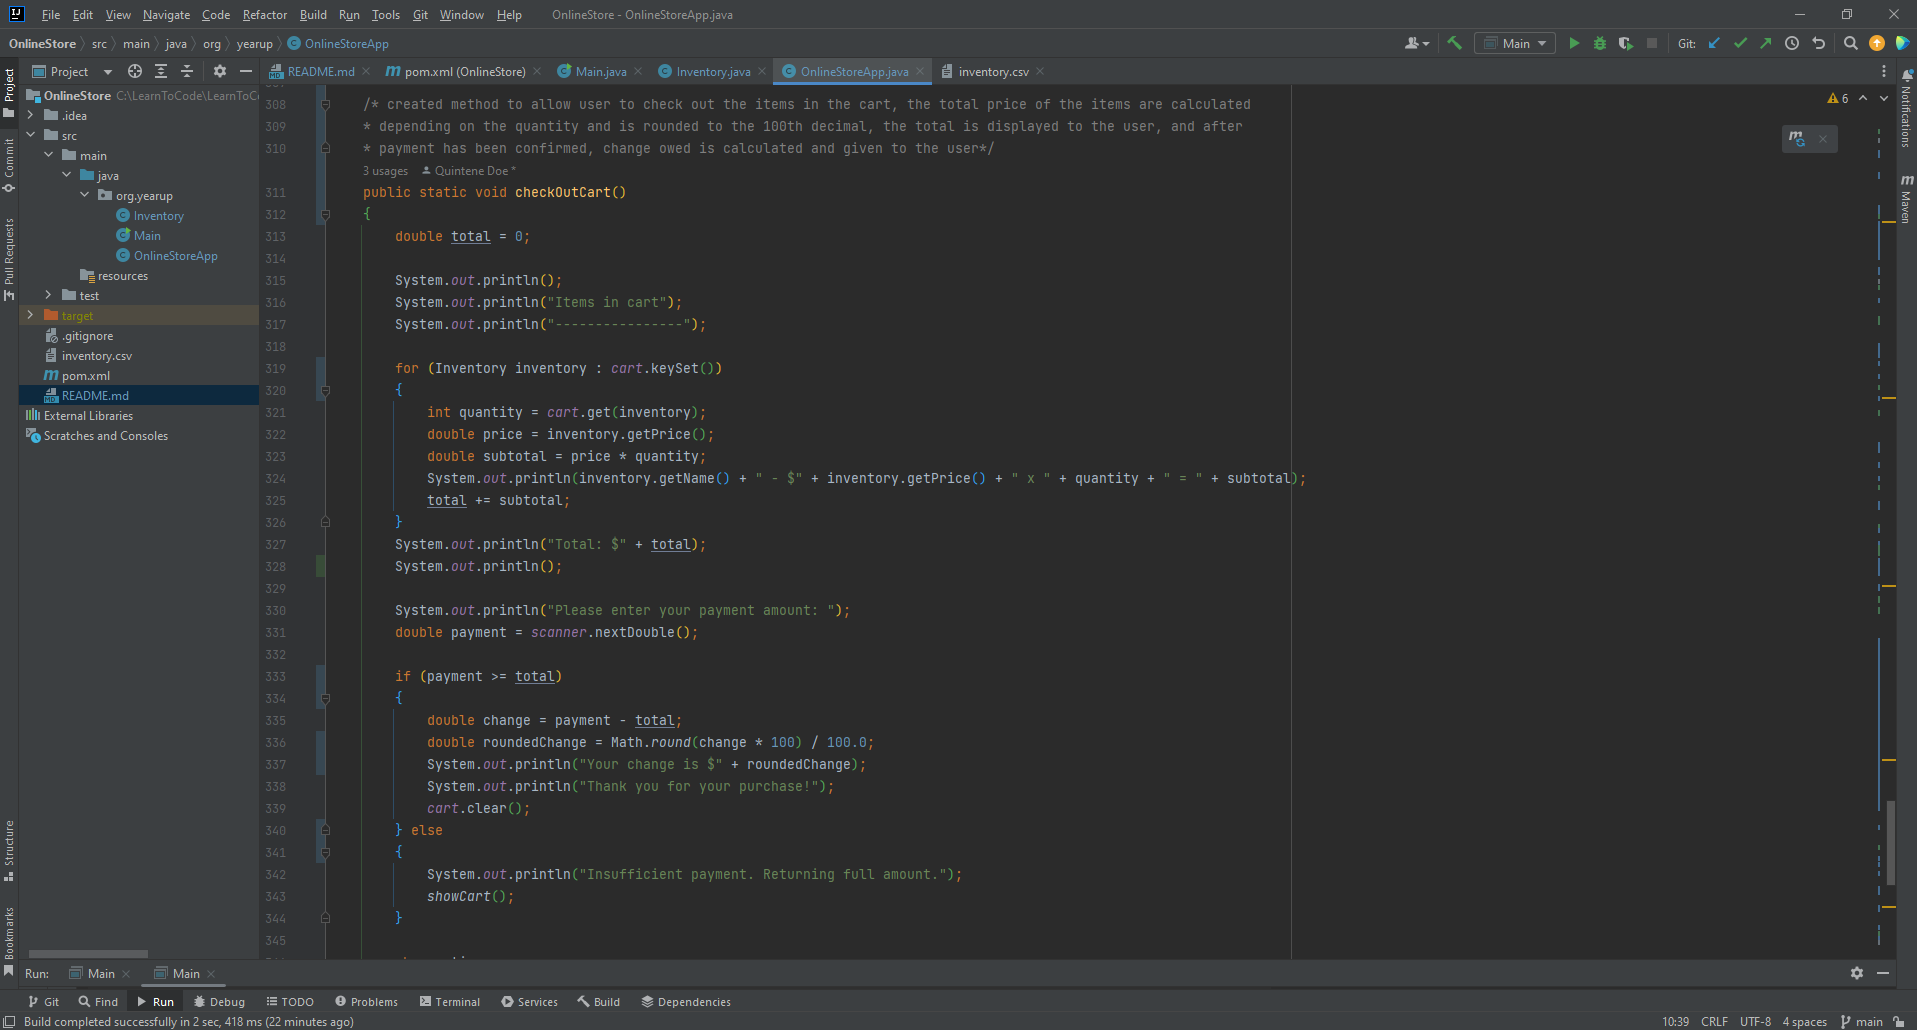
Task: Open the Code With Me user icon
Action: pos(1416,43)
